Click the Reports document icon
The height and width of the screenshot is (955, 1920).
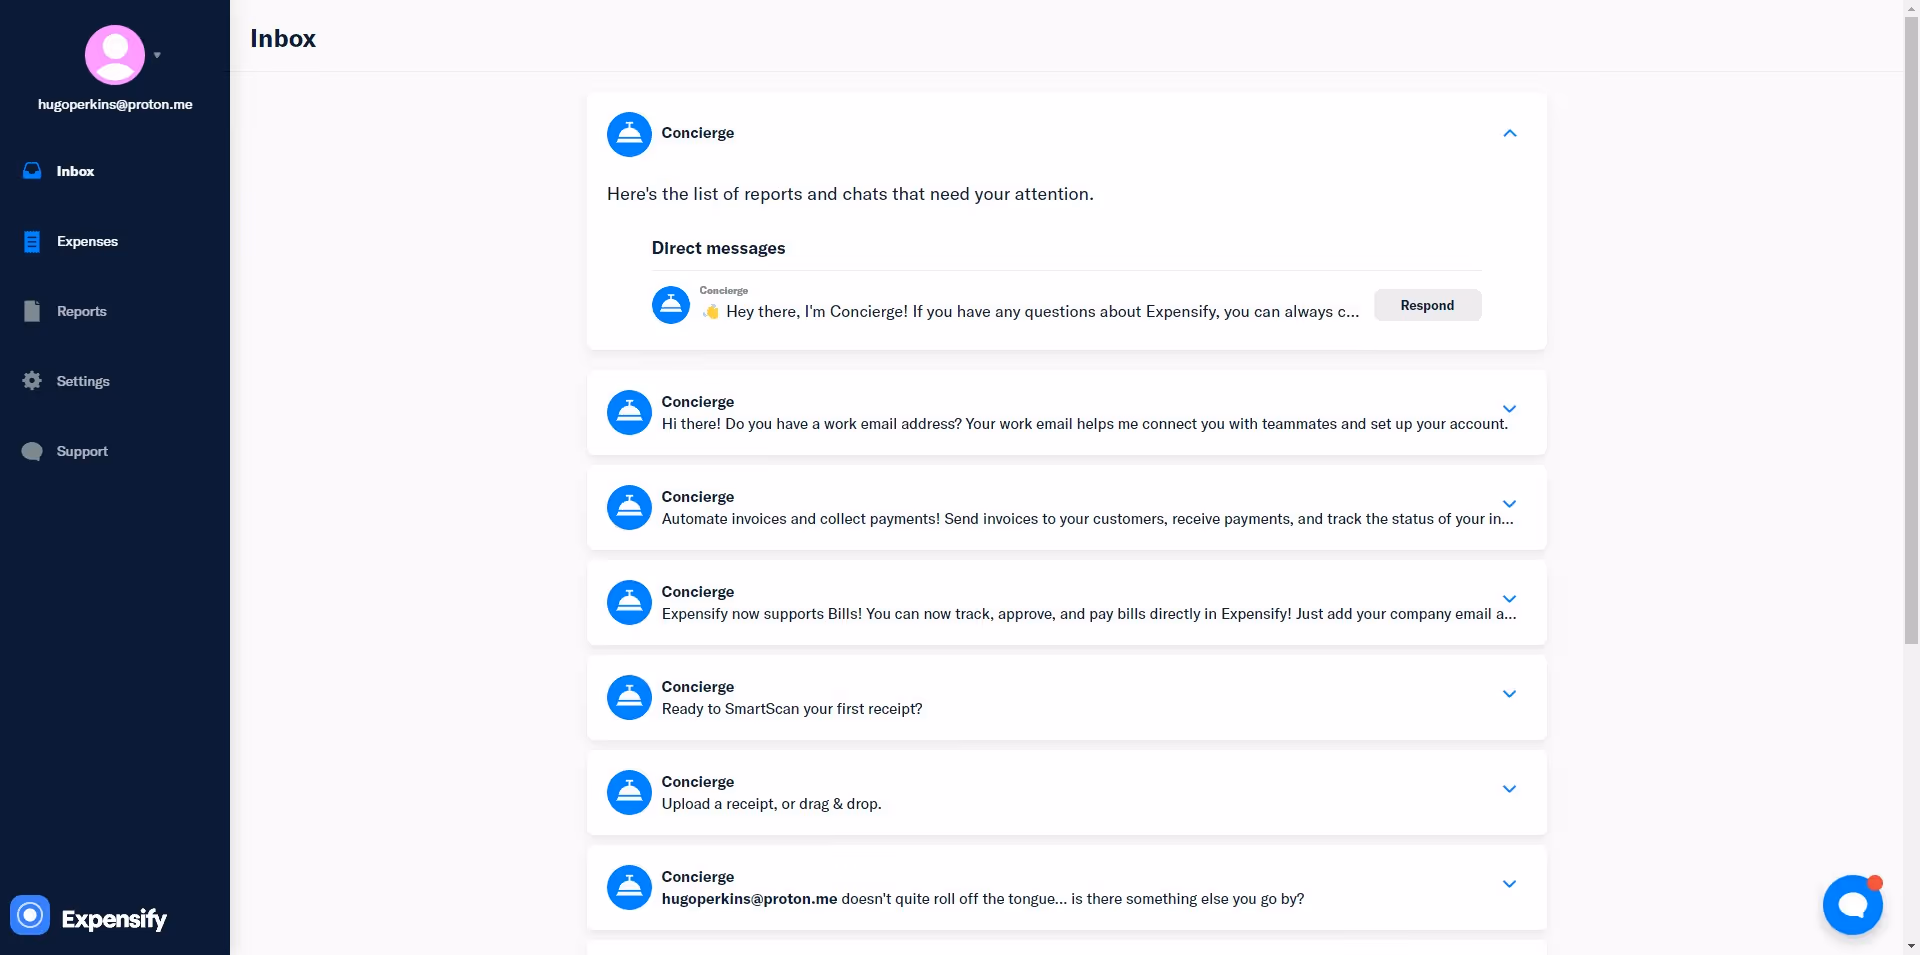pos(32,311)
